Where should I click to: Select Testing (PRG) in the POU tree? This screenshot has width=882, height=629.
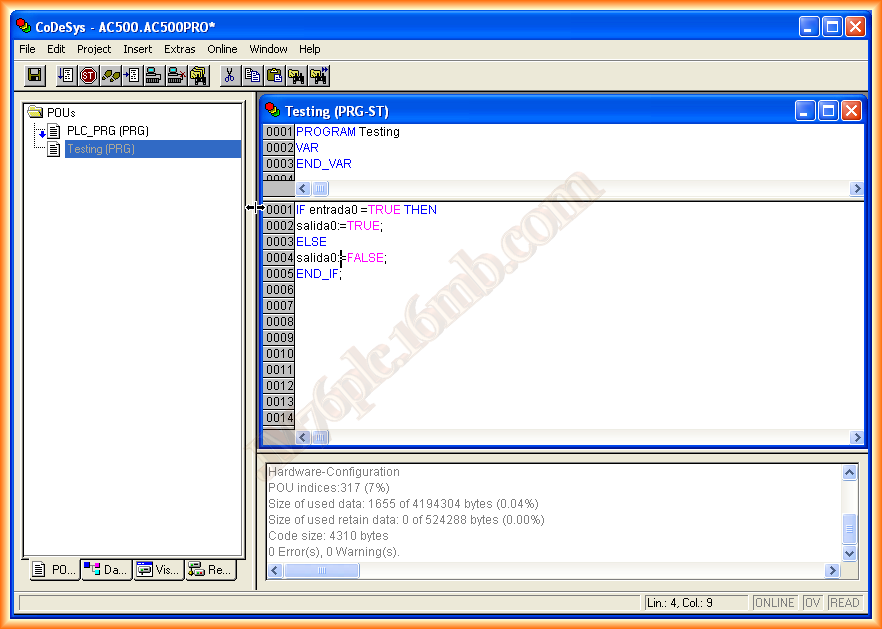tap(100, 149)
